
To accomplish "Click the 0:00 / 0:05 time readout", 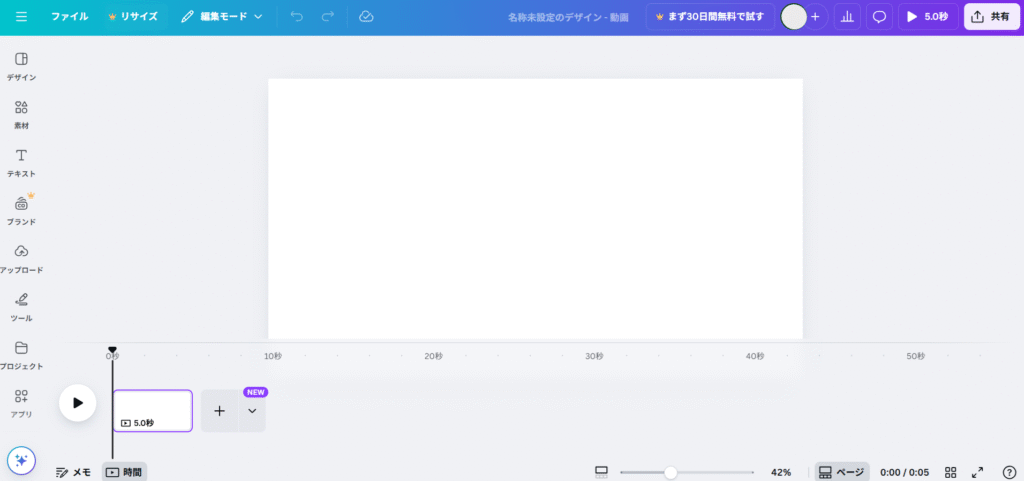I will pyautogui.click(x=904, y=472).
